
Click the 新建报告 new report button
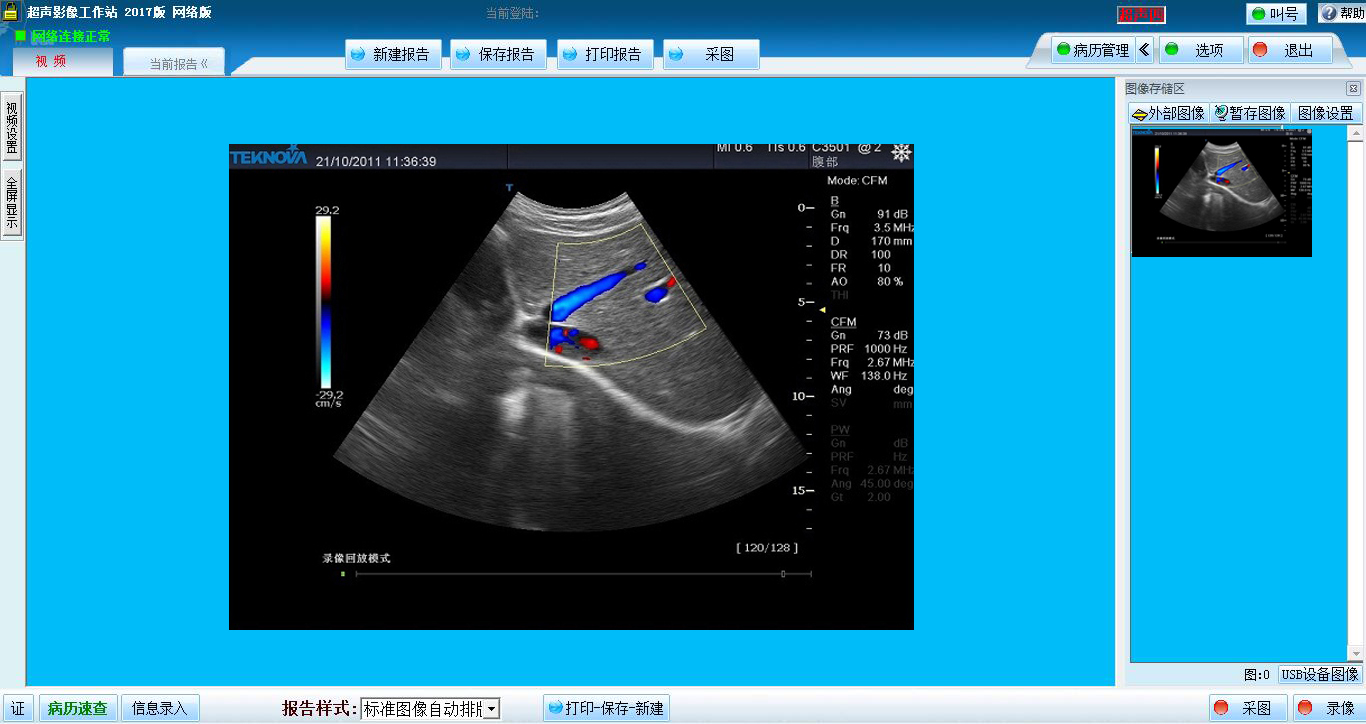pos(393,54)
